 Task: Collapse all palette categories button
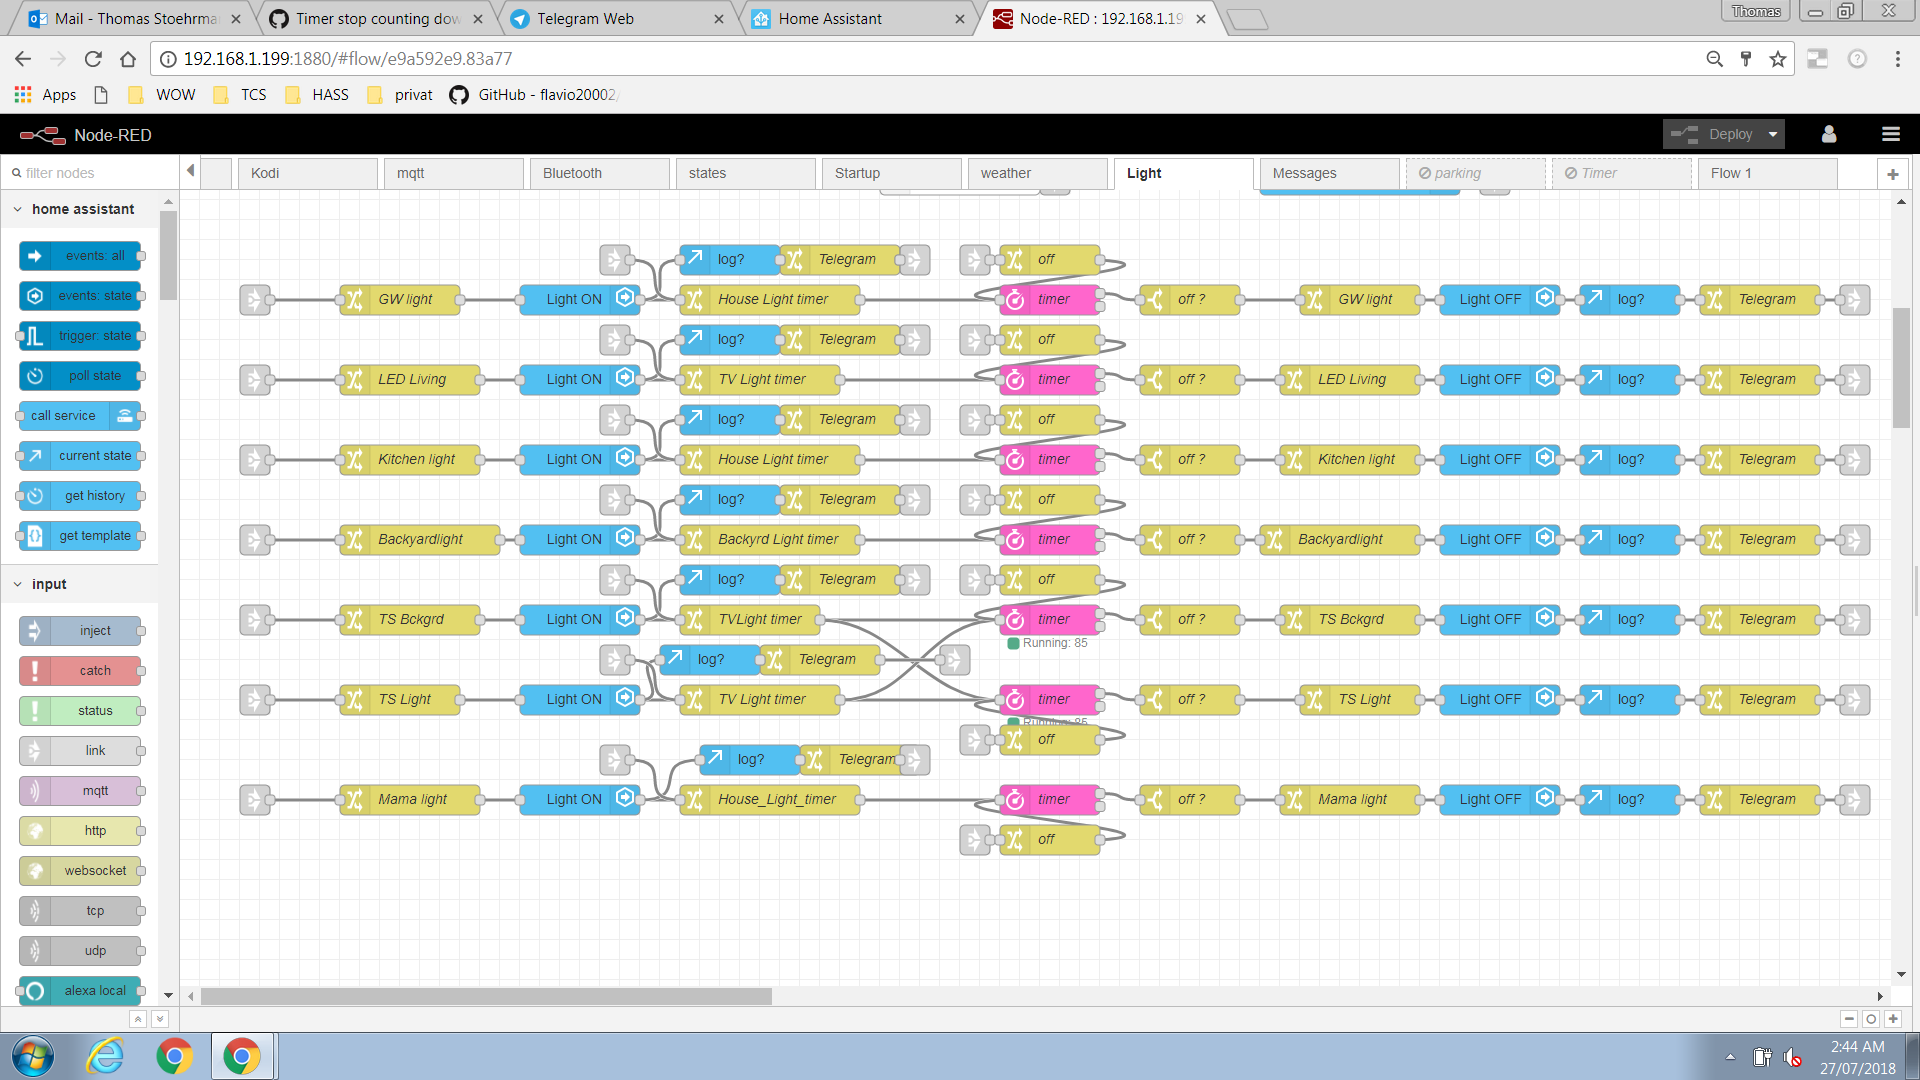[138, 1019]
